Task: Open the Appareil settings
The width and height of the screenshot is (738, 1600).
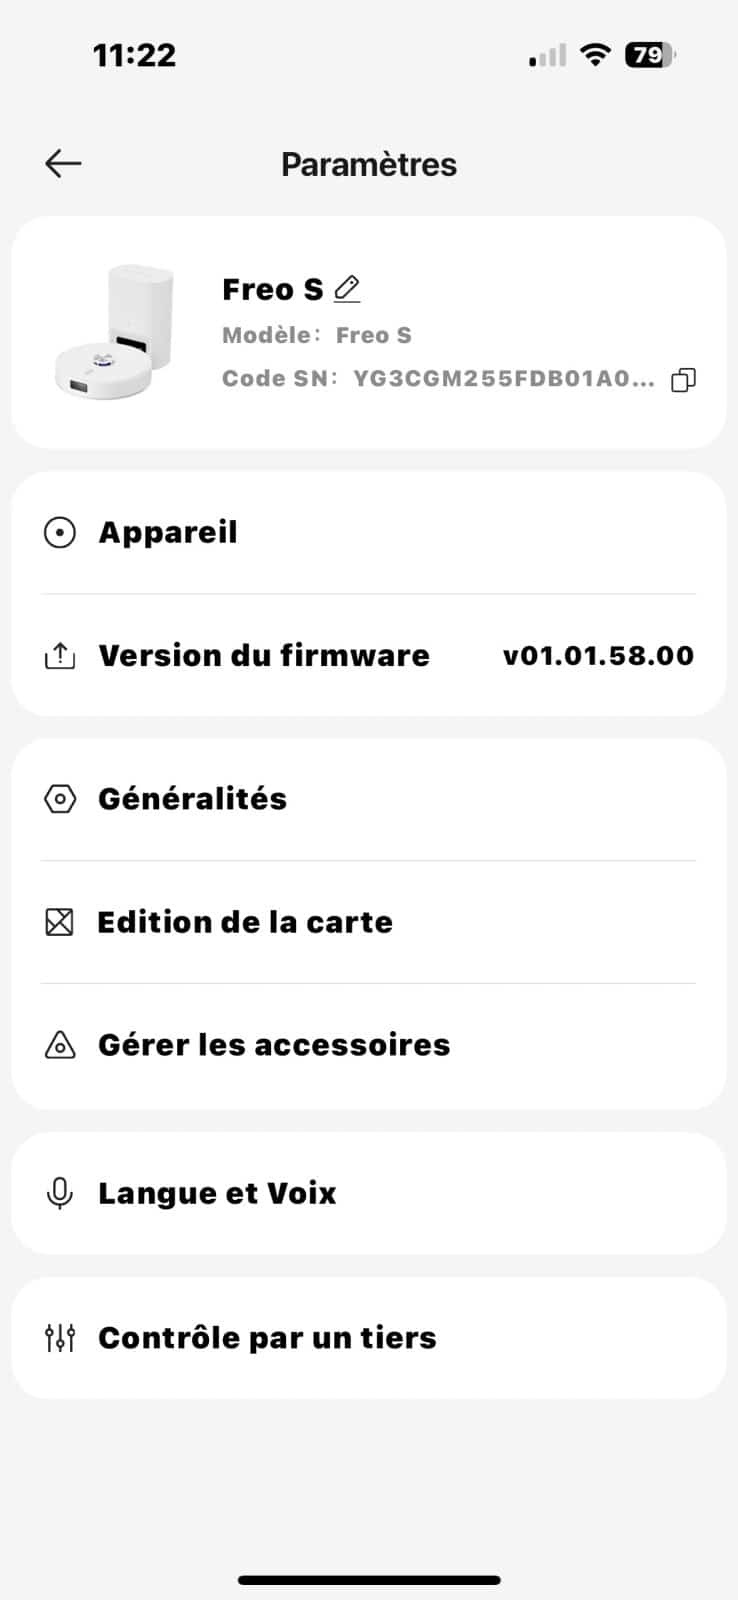Action: tap(168, 533)
